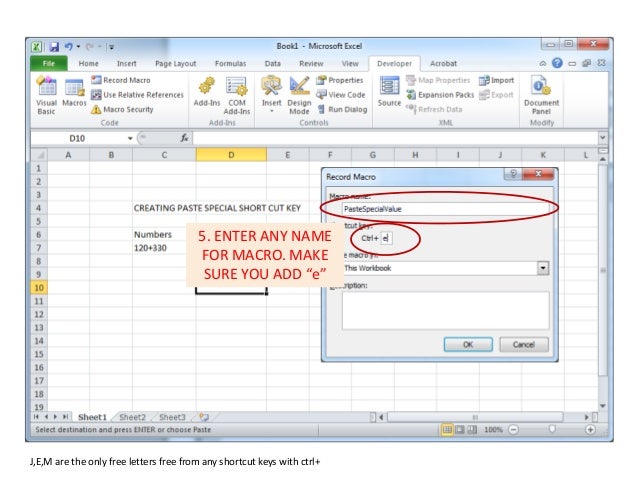Open the File tab
Screen dimensions: 638x479
click(49, 63)
